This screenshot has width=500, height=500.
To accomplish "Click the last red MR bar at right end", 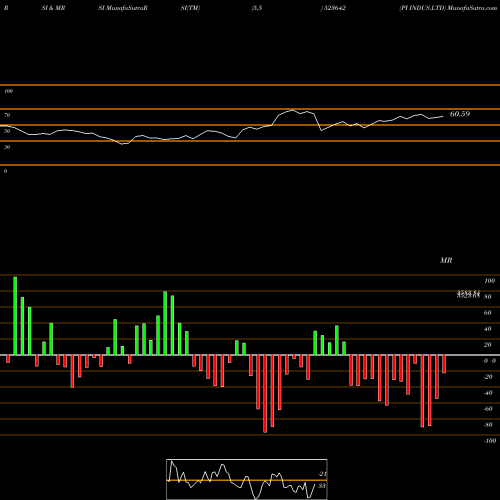I will [444, 364].
